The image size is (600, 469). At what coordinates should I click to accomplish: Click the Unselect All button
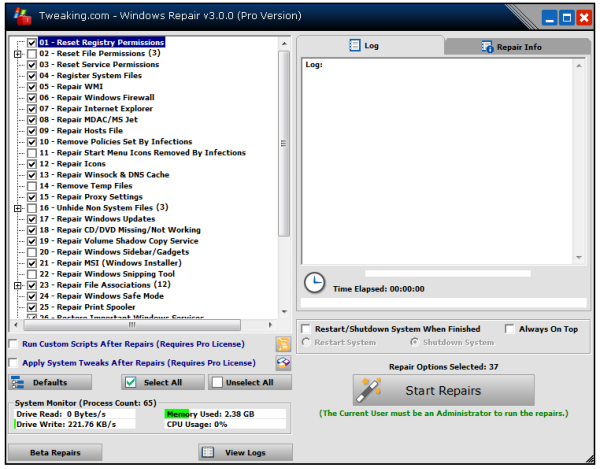click(250, 382)
